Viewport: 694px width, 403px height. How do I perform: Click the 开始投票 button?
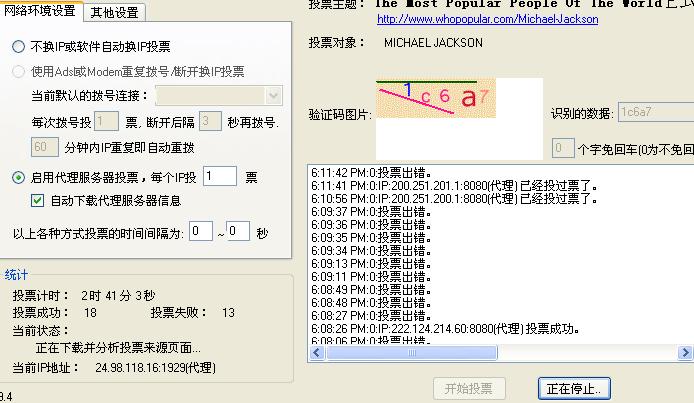point(468,388)
